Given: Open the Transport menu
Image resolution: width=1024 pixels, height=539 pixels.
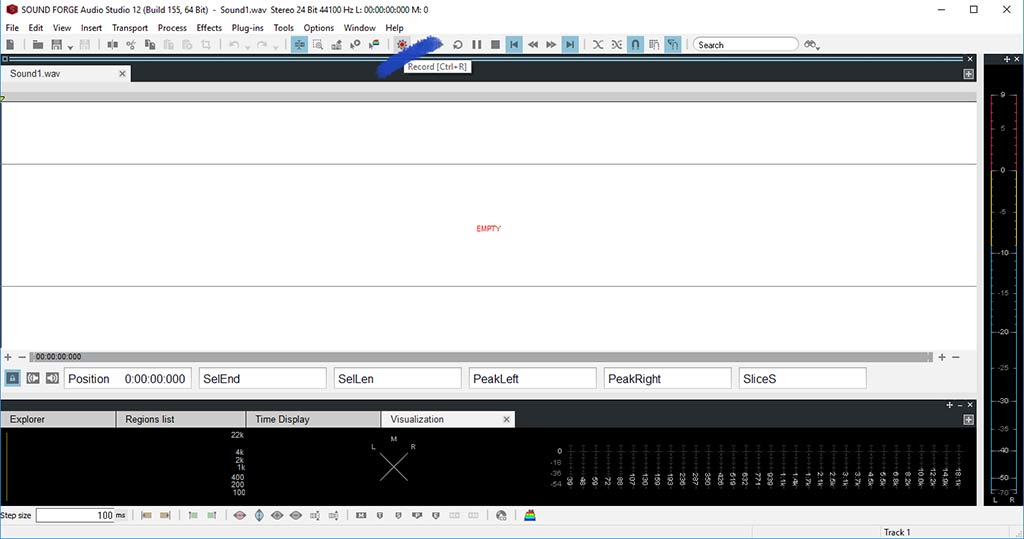Looking at the screenshot, I should pyautogui.click(x=130, y=27).
